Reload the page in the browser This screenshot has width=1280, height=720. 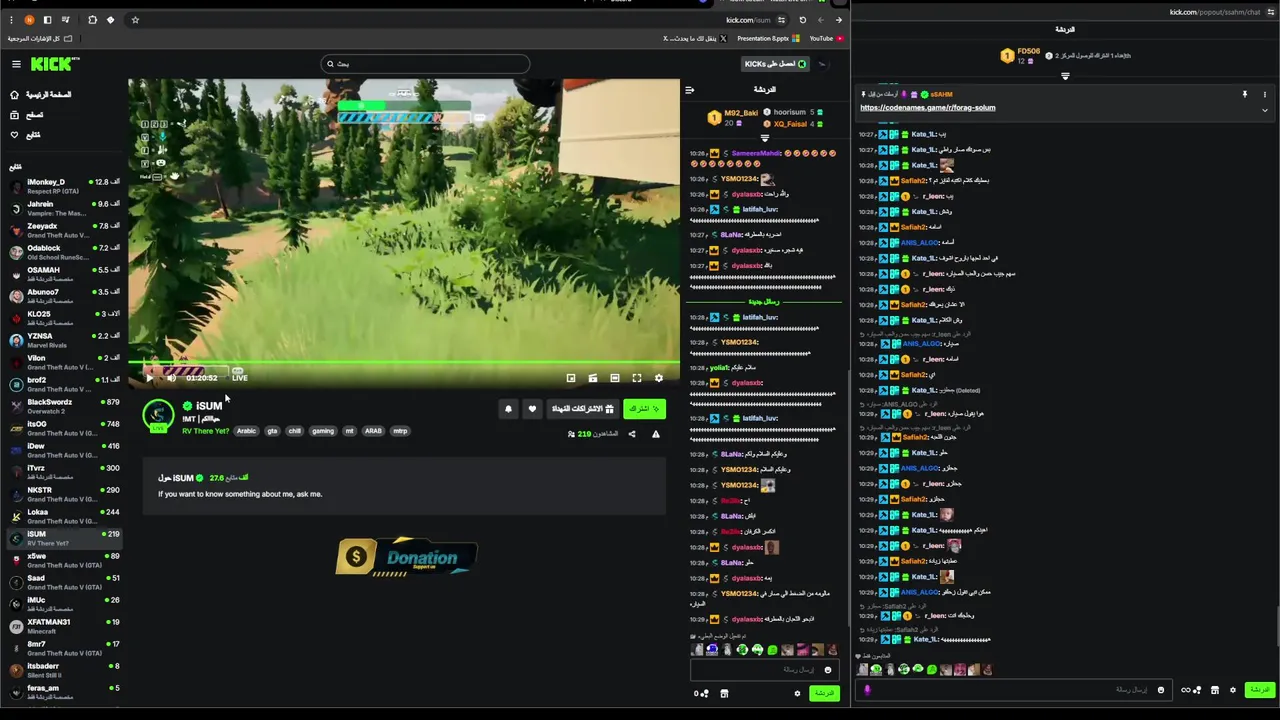802,20
